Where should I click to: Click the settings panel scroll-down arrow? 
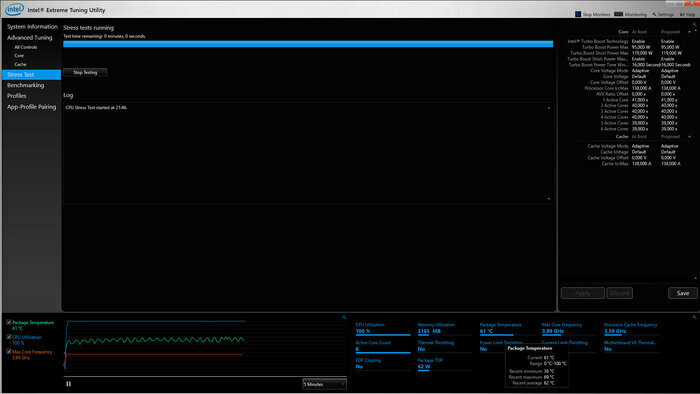[695, 278]
